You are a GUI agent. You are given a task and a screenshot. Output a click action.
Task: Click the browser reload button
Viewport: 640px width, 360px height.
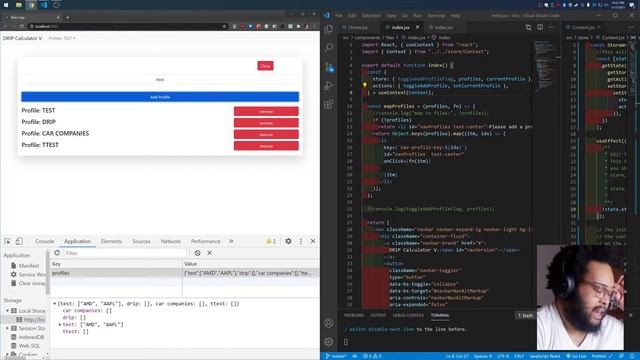[x=22, y=26]
